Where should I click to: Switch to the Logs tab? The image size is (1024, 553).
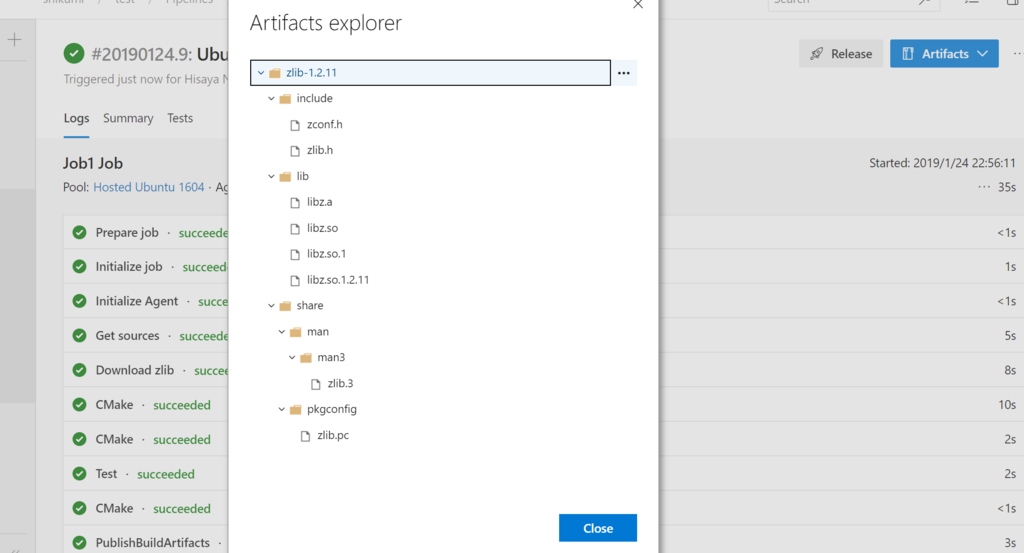(x=76, y=118)
